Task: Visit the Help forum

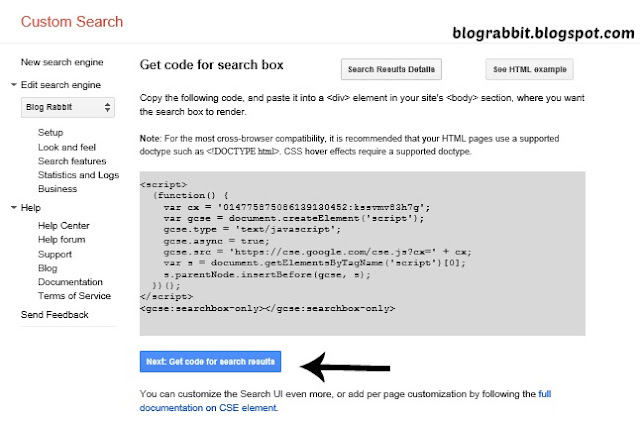Action: coord(62,239)
